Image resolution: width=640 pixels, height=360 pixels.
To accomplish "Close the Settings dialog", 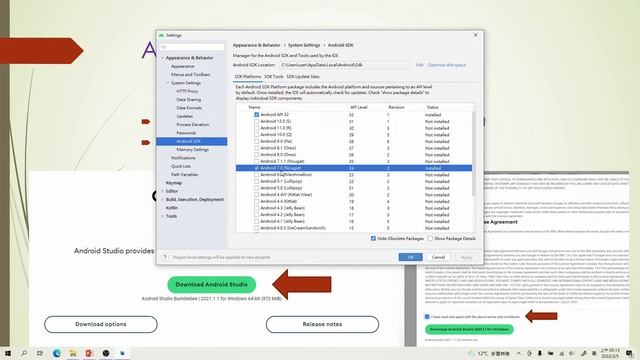I will 476,35.
